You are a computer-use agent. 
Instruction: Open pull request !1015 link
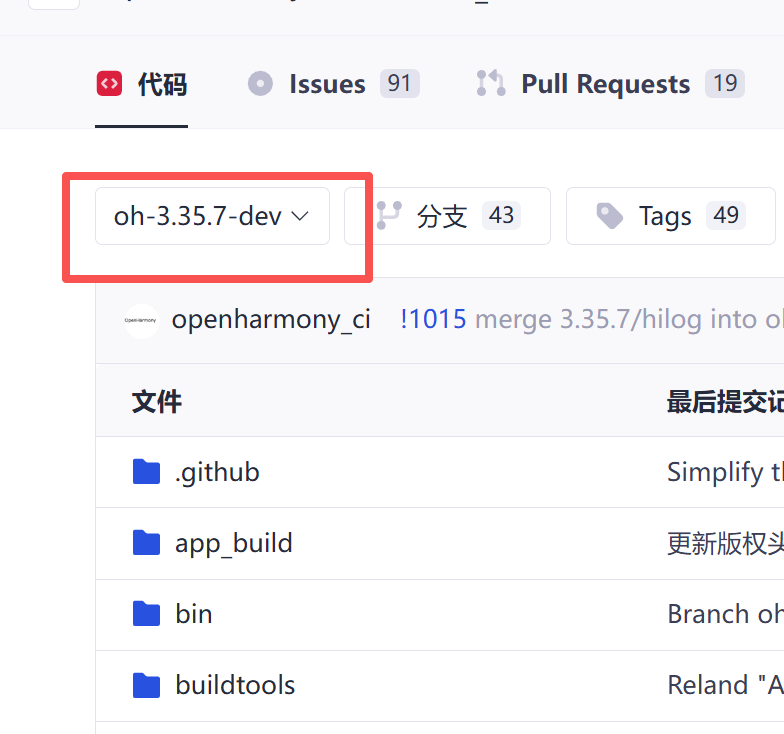433,319
